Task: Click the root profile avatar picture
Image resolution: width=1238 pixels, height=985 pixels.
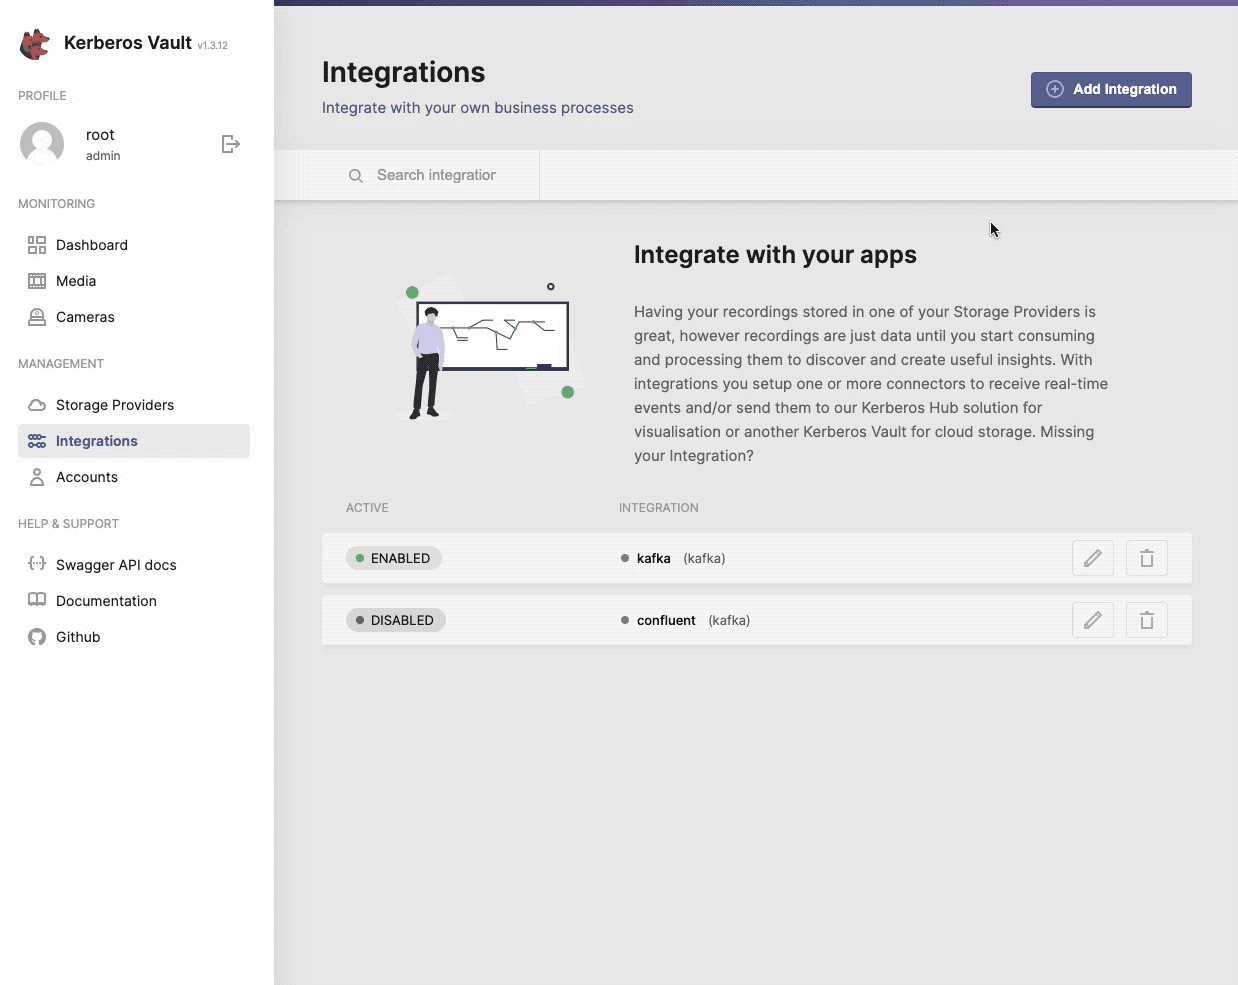Action: (41, 144)
